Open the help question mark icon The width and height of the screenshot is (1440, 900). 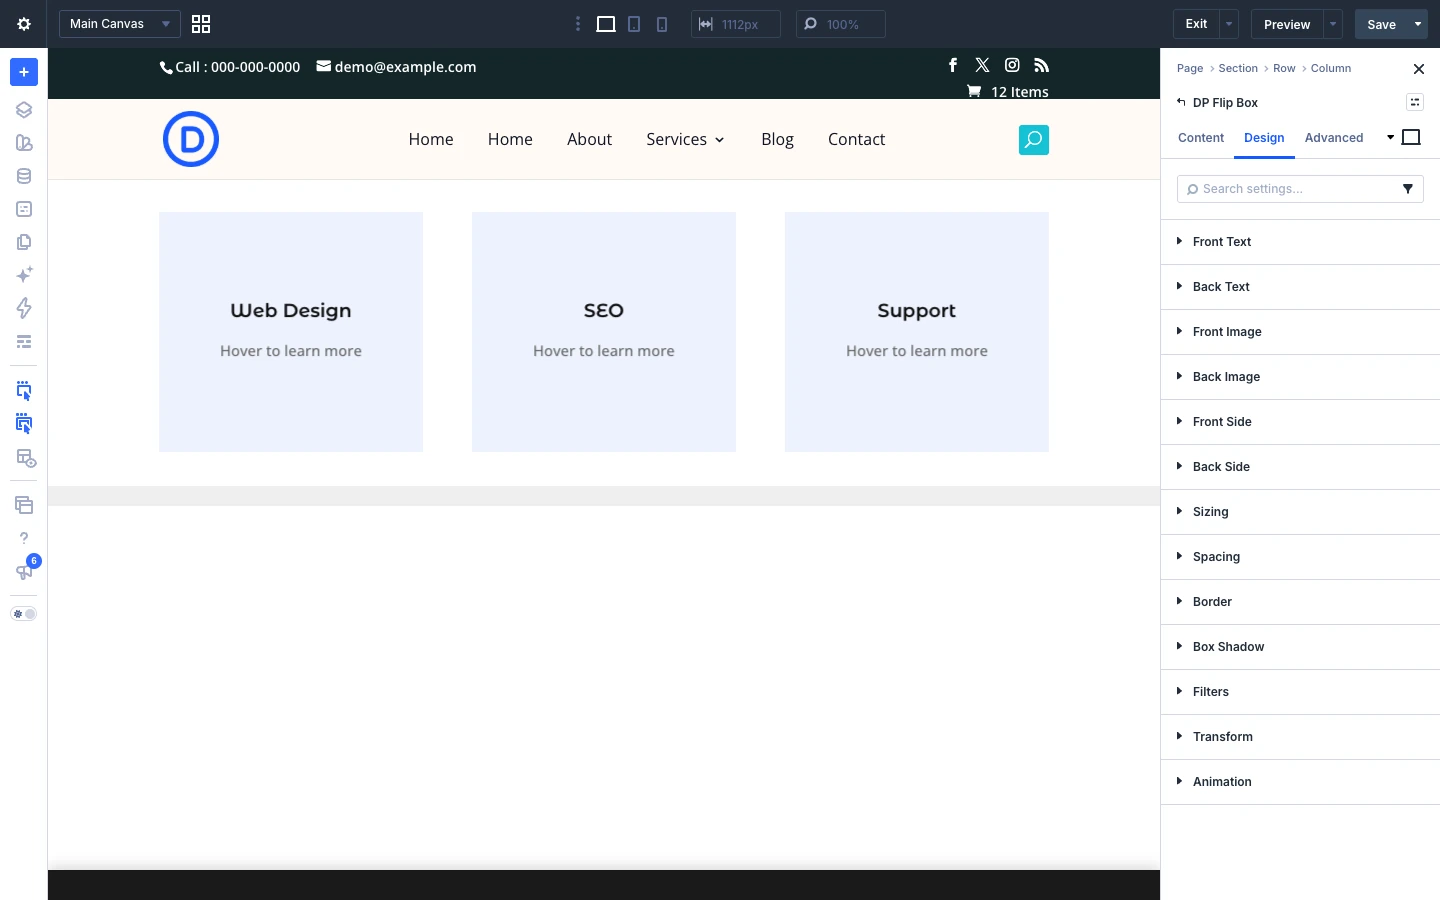coord(24,538)
